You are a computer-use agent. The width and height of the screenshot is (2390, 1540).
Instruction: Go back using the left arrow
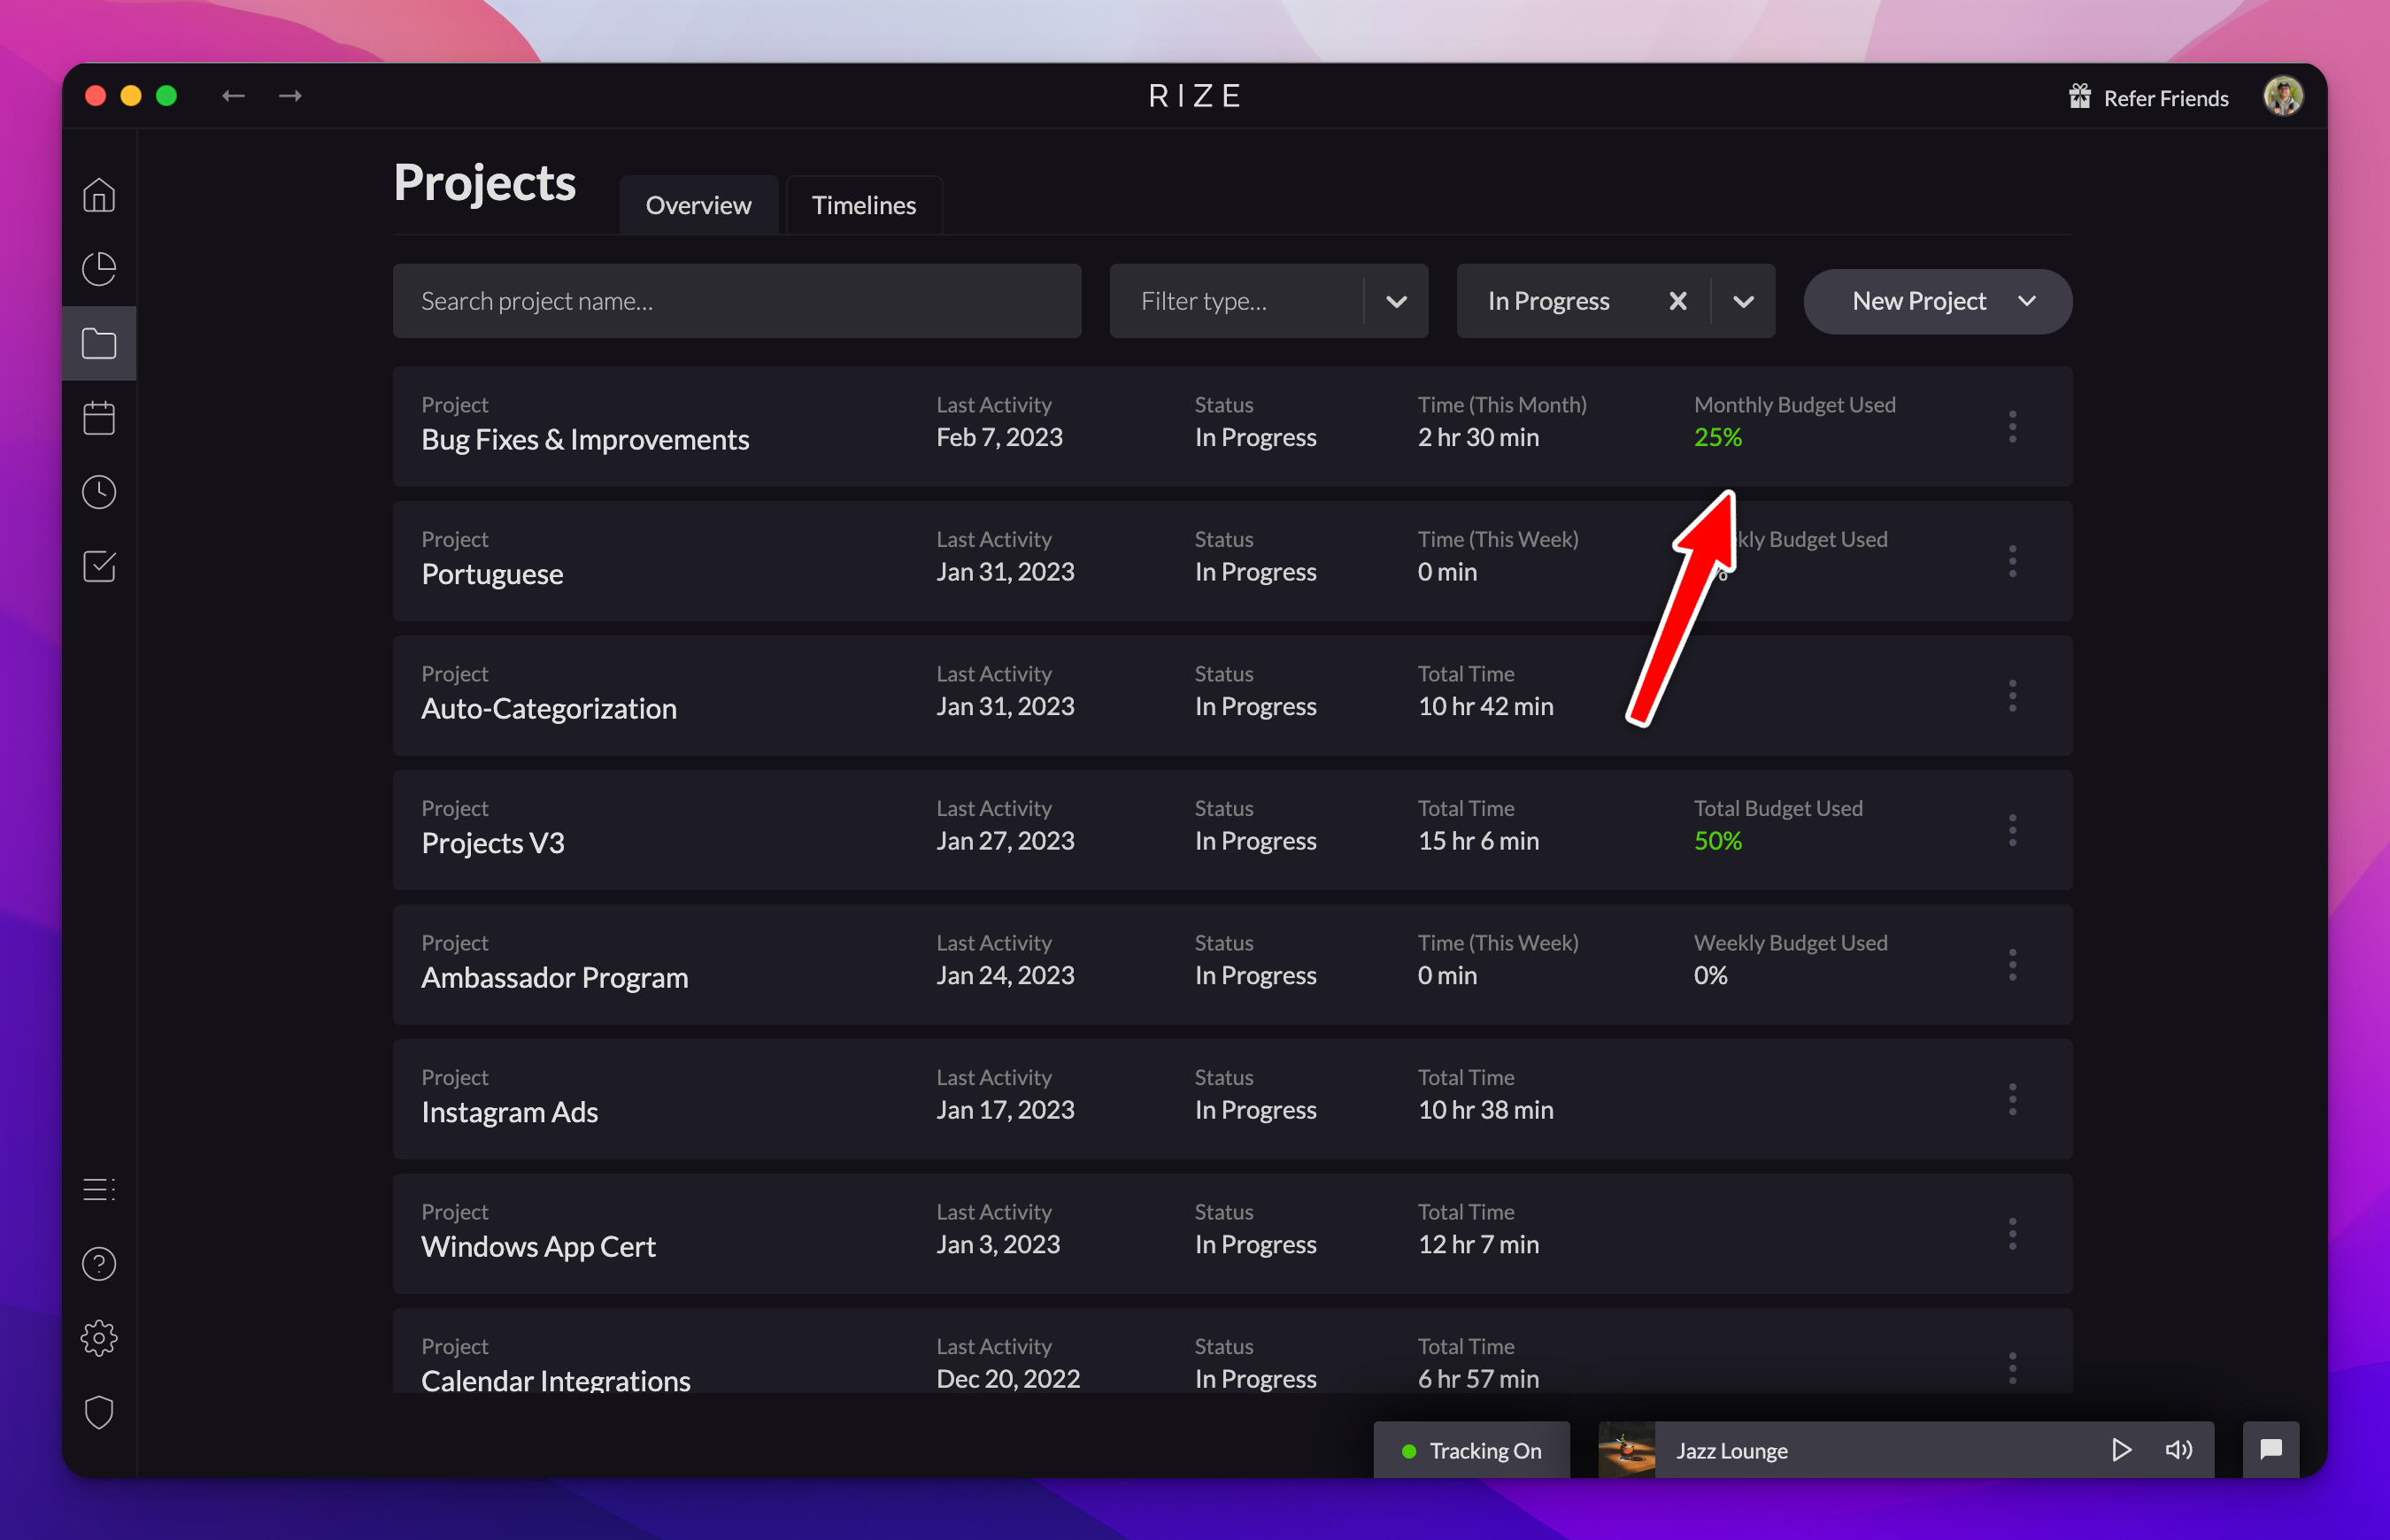click(233, 96)
